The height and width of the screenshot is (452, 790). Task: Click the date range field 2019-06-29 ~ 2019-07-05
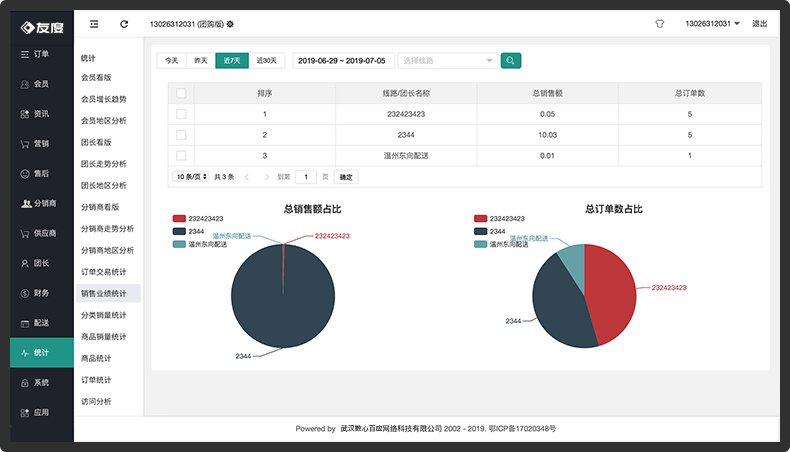(343, 60)
